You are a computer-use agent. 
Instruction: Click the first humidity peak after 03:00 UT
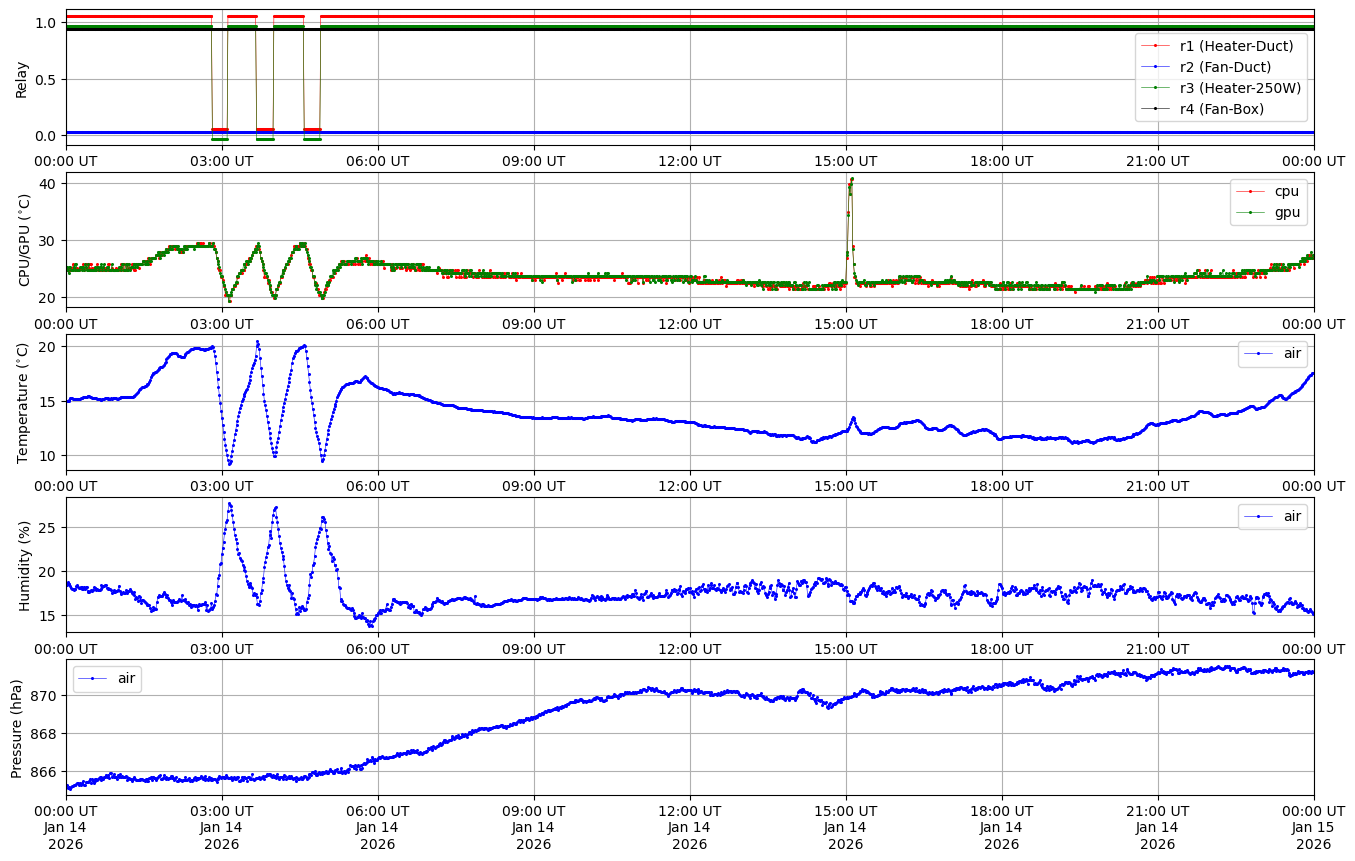230,504
